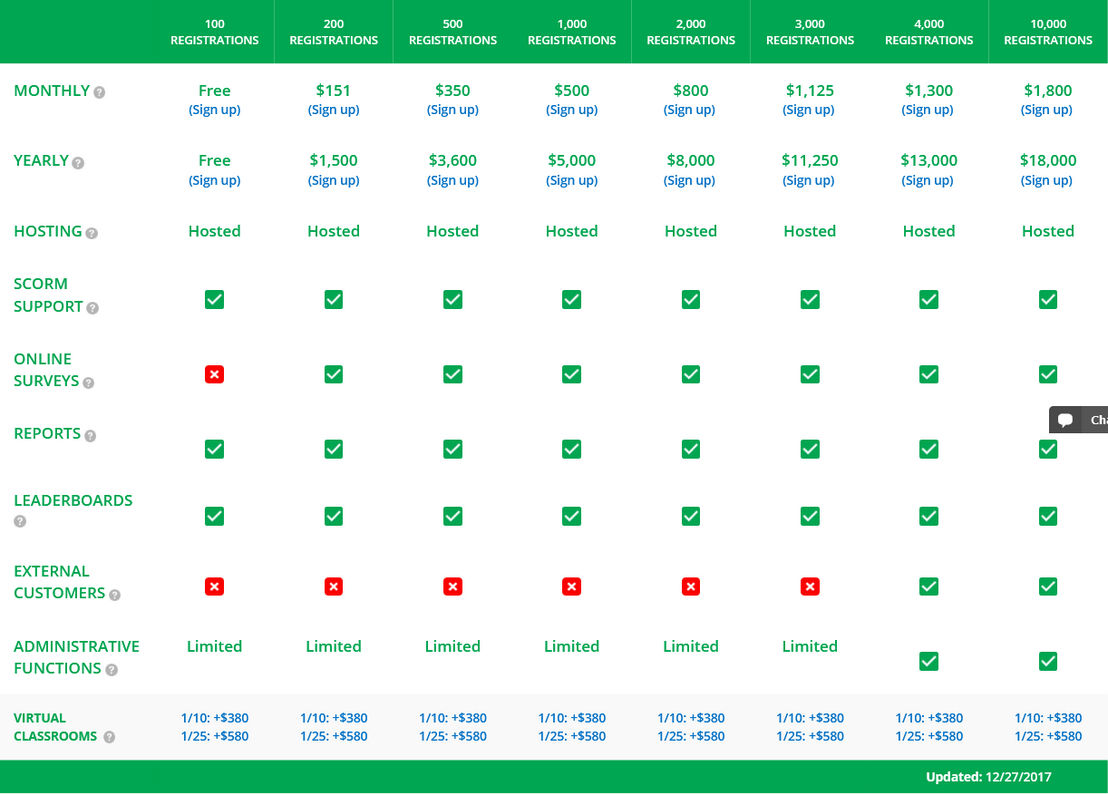The image size is (1108, 794).
Task: Click Leaderboards checkmark for 4,000 registrations
Action: (x=929, y=516)
